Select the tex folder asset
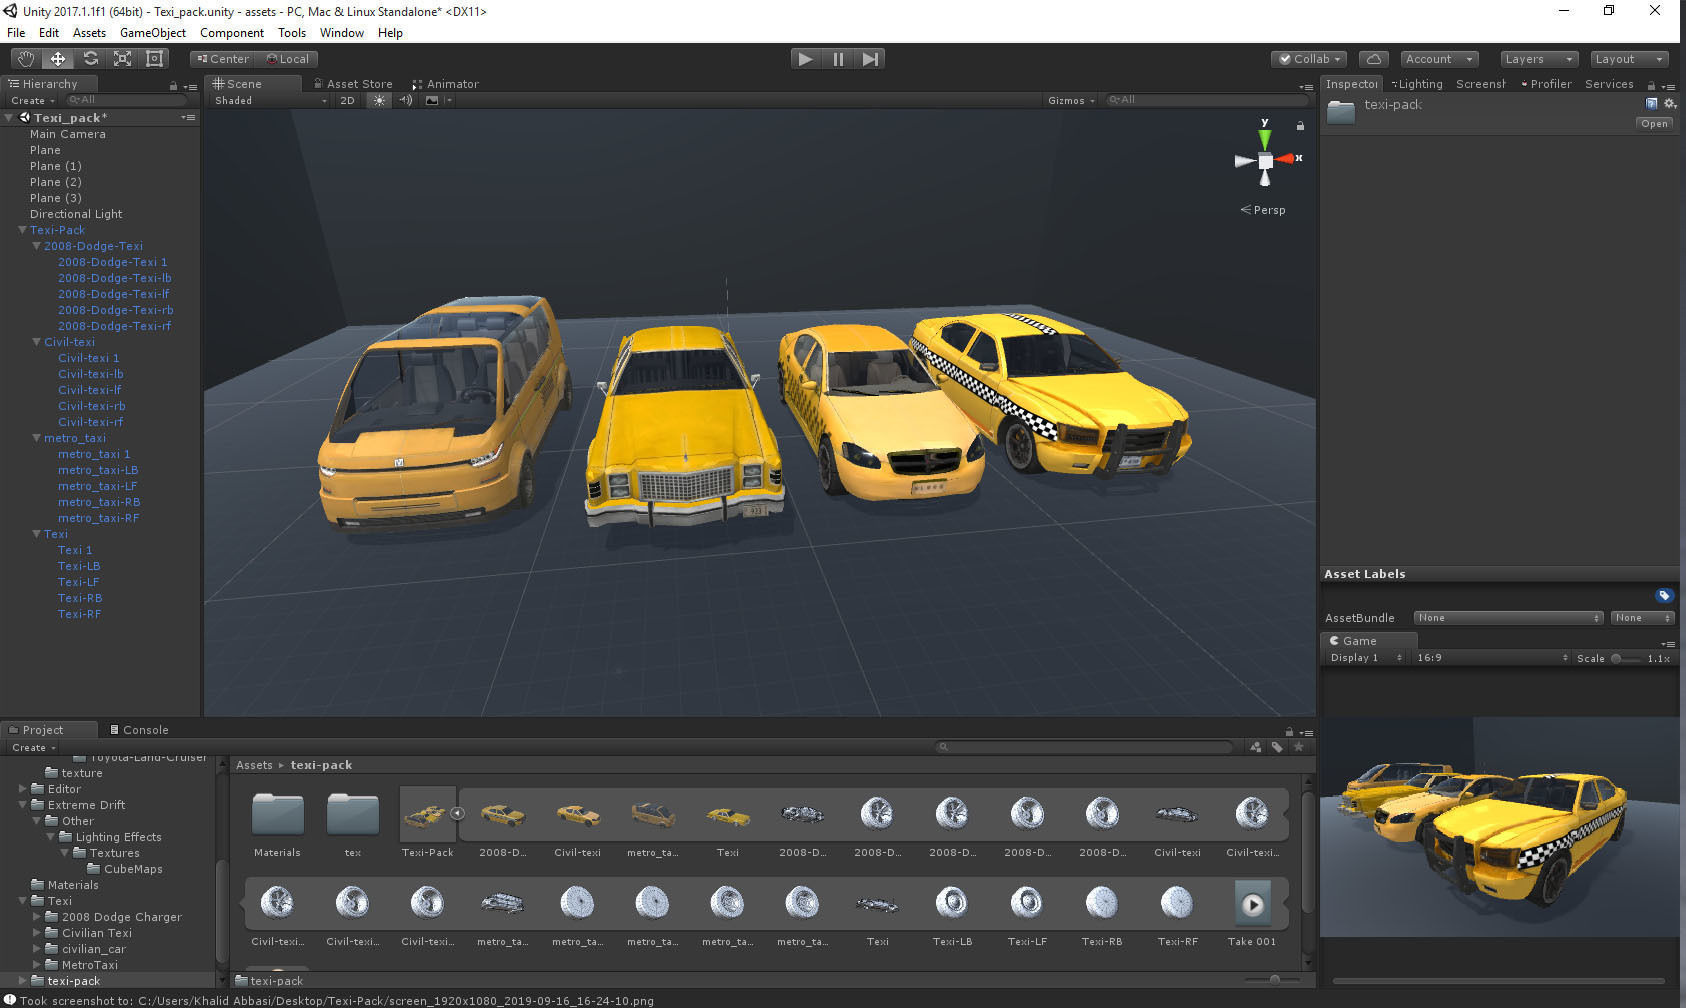 click(x=353, y=824)
